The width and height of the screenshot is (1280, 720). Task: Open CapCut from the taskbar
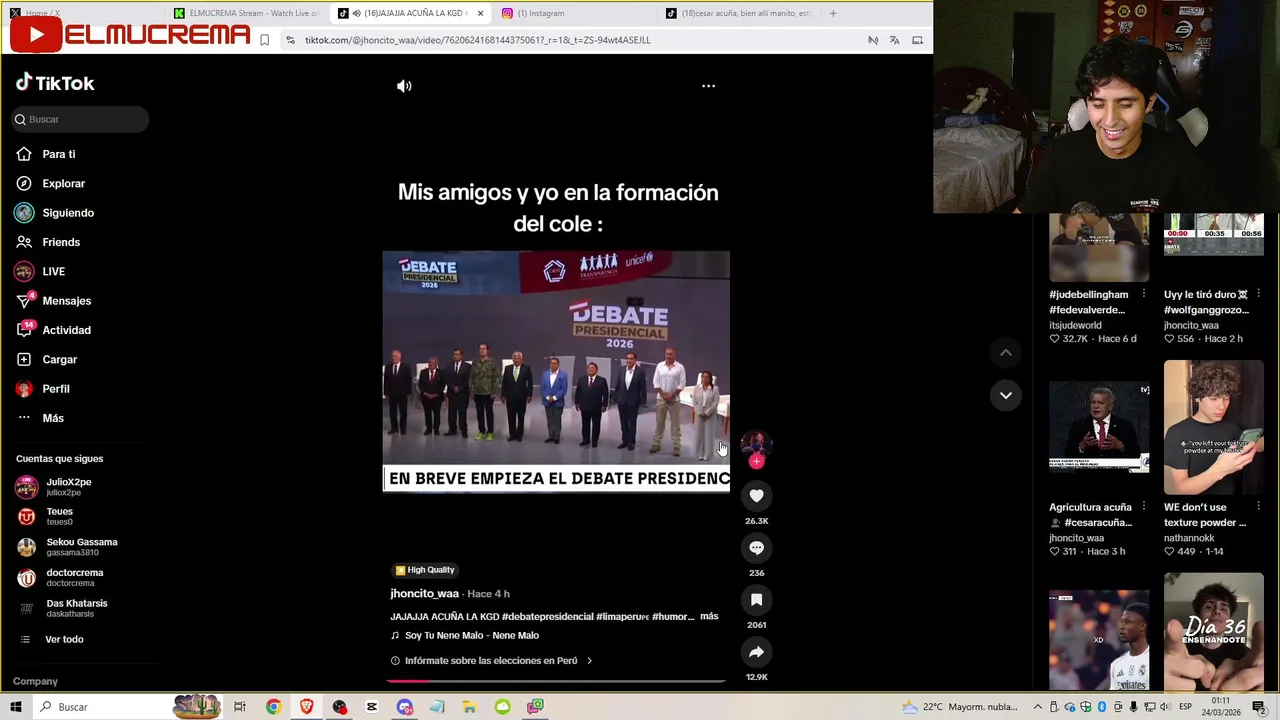tap(371, 707)
